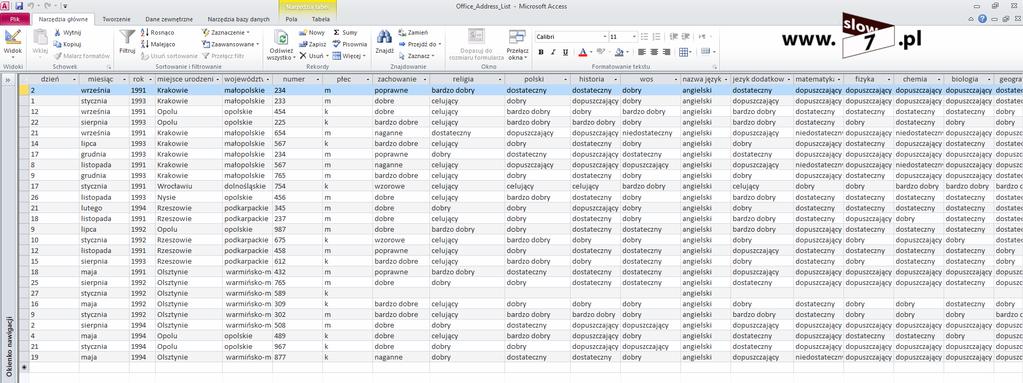This screenshot has height=383, width=1023.
Task: Click the Access application icon in title bar
Action: click(x=5, y=6)
